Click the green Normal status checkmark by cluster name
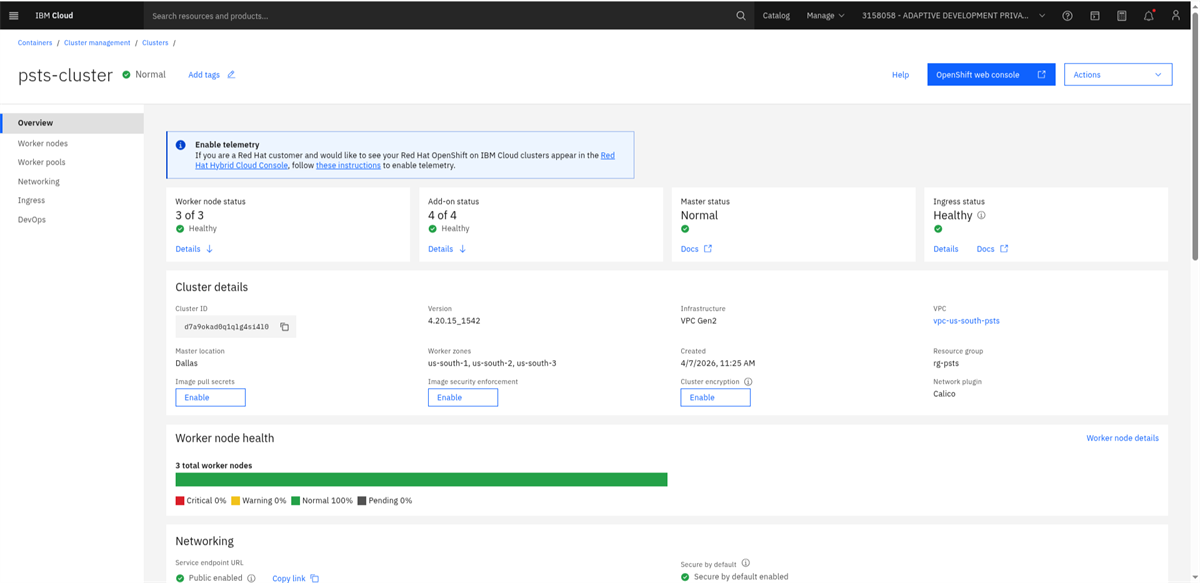Image resolution: width=1200 pixels, height=583 pixels. pyautogui.click(x=126, y=75)
